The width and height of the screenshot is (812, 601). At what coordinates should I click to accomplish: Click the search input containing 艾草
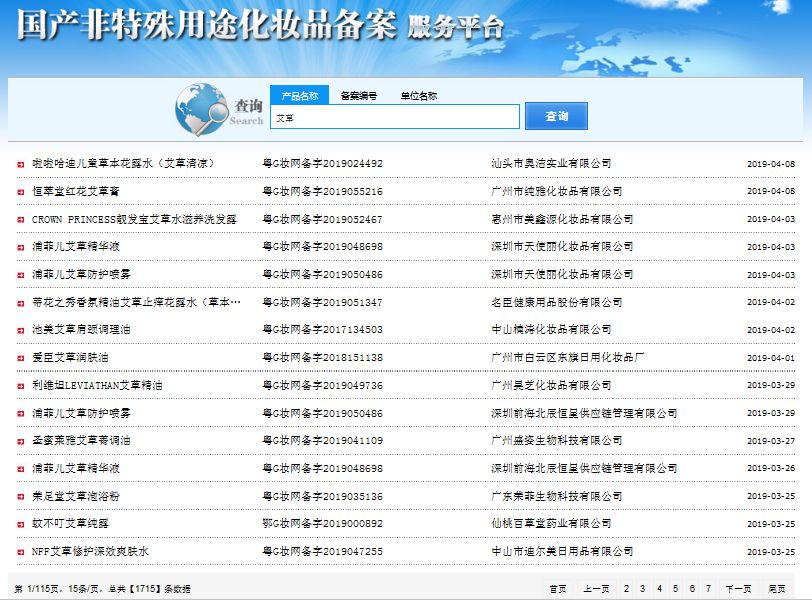(x=395, y=117)
